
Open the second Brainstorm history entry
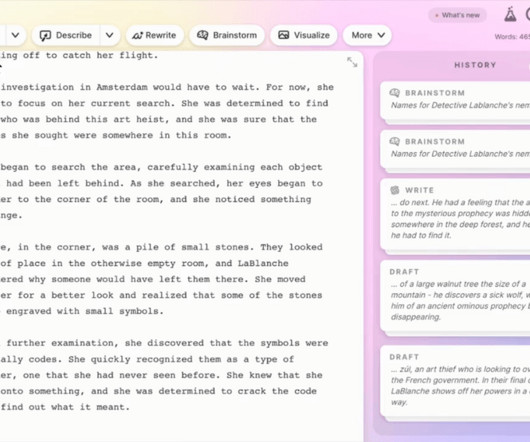455,148
